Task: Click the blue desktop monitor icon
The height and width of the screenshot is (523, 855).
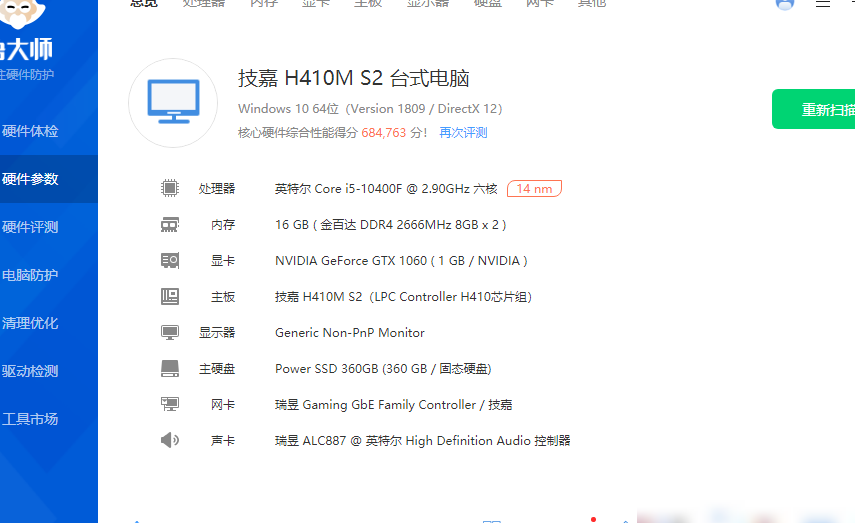Action: [173, 101]
